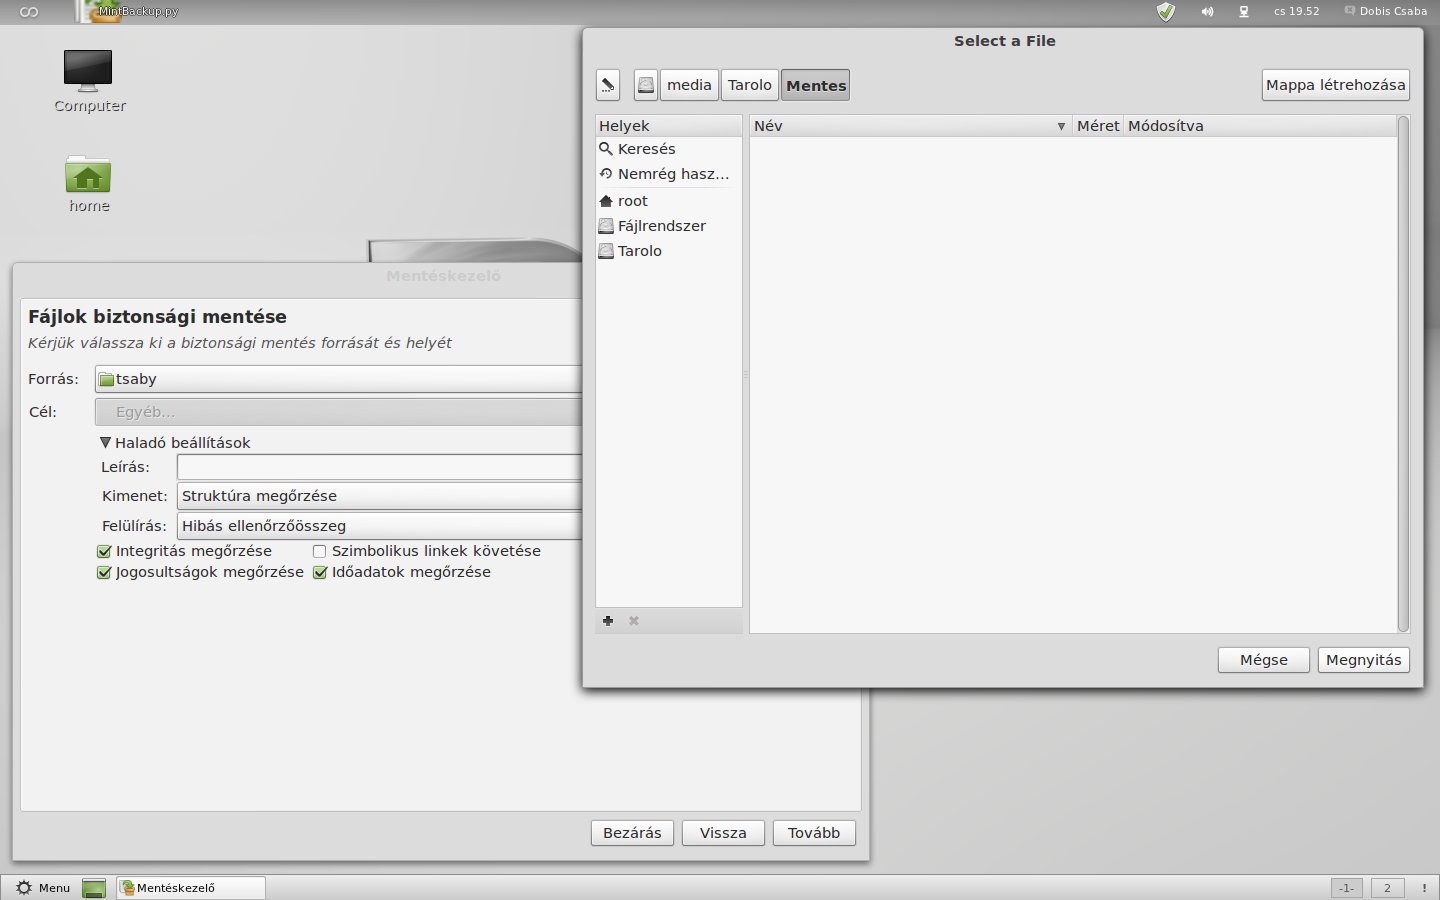1440x900 pixels.
Task: Click the Leírás text field
Action: point(379,467)
